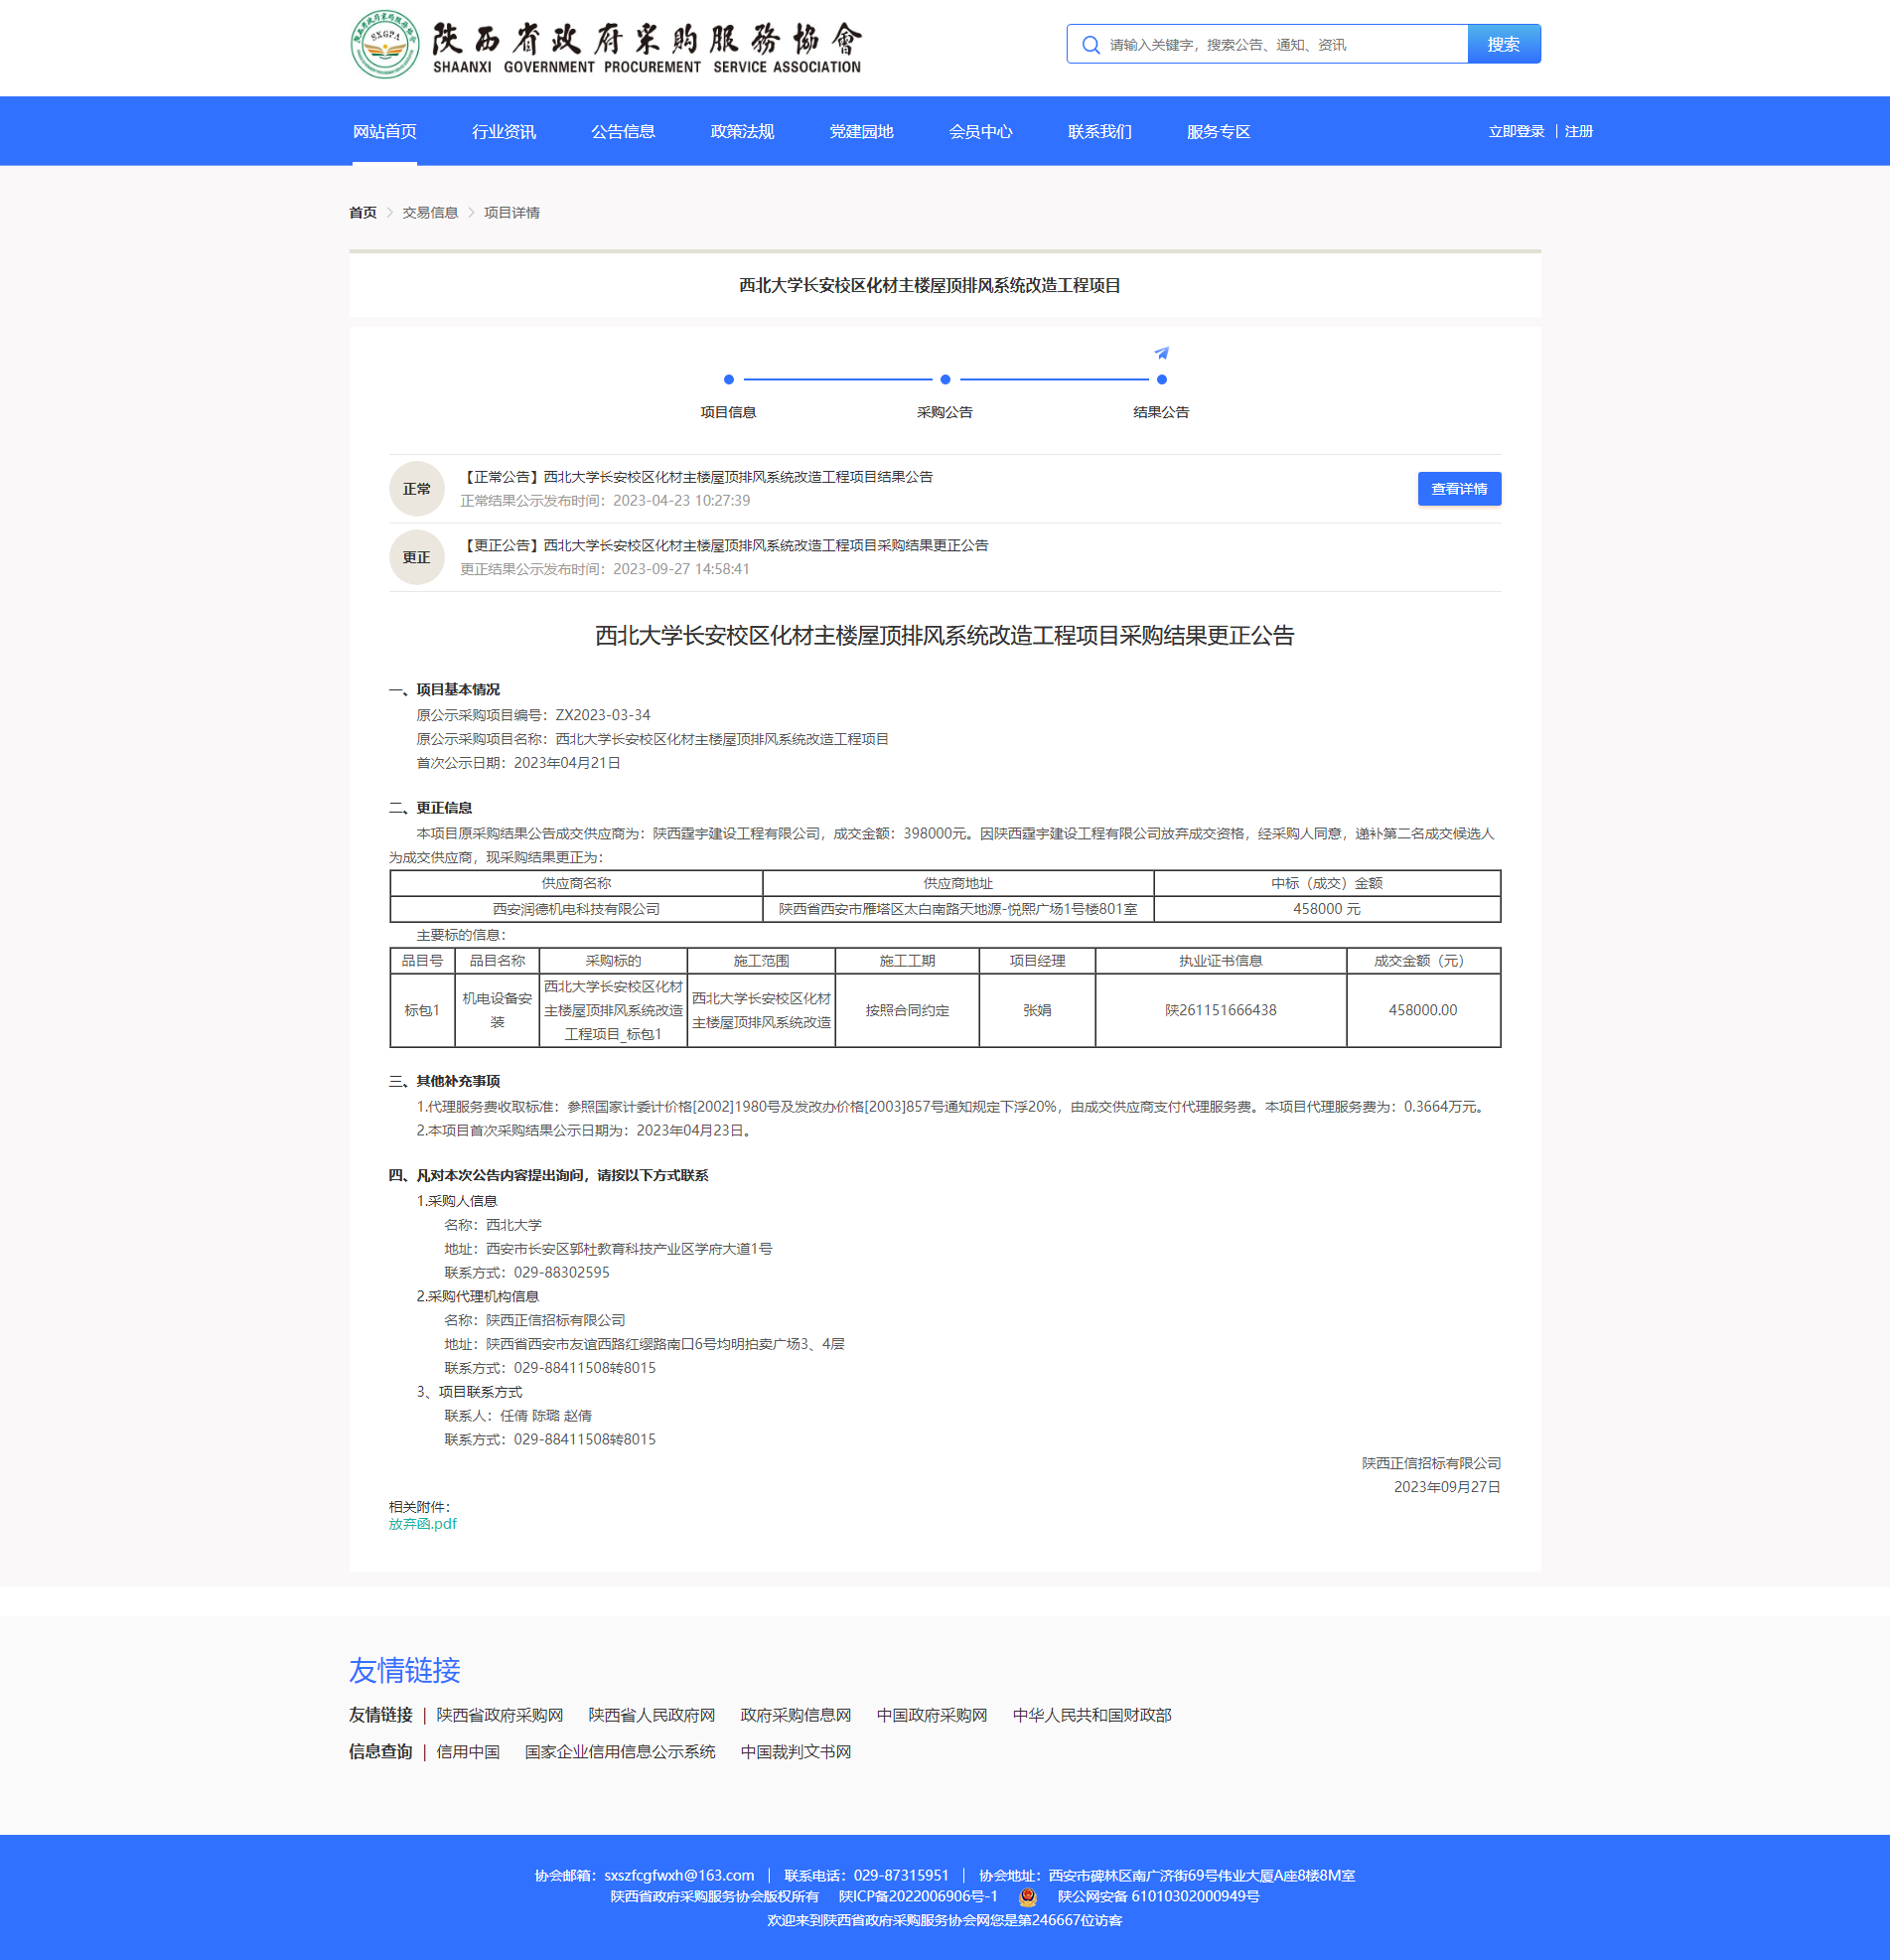The image size is (1890, 1960).
Task: Click the 正常 round badge
Action: point(416,489)
